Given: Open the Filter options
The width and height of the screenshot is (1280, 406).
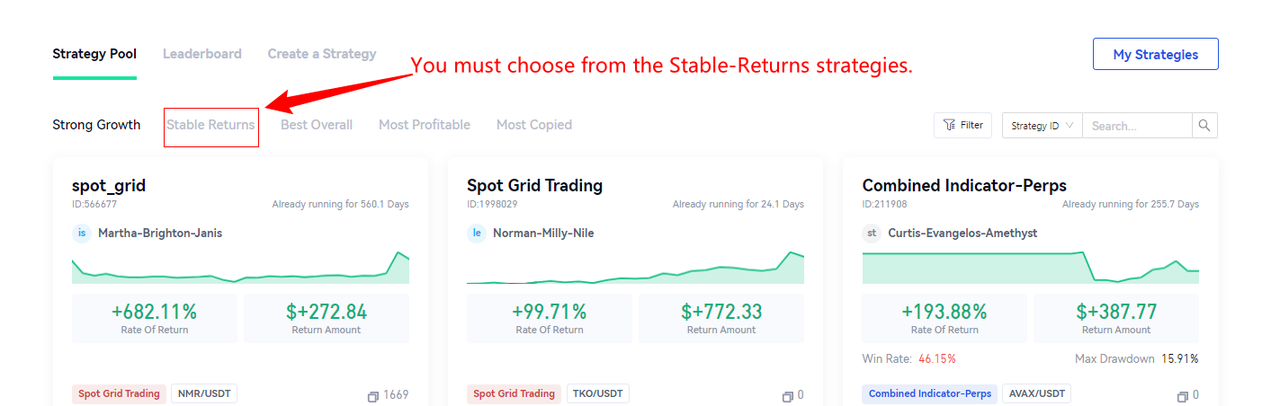Looking at the screenshot, I should (962, 126).
